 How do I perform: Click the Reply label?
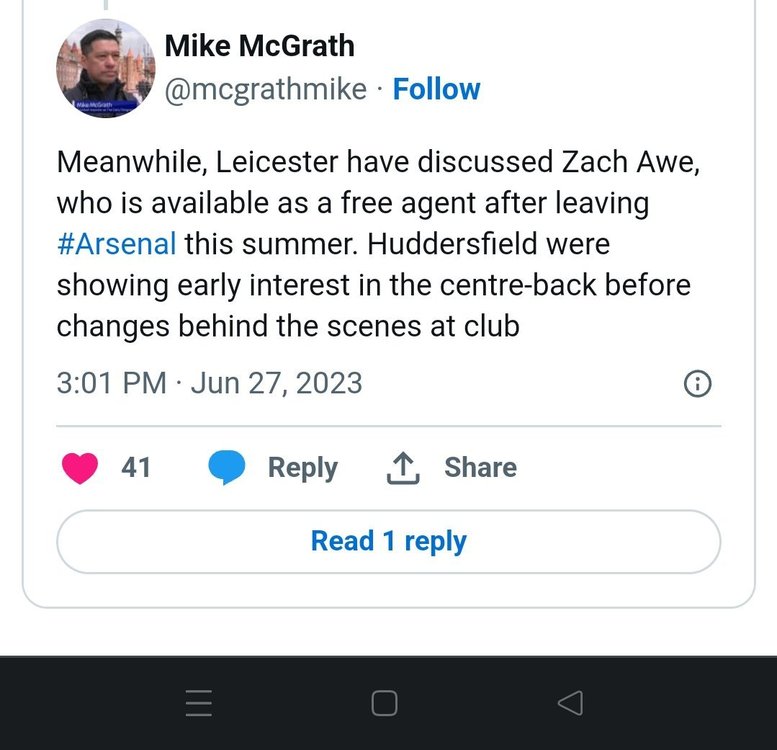pos(303,468)
